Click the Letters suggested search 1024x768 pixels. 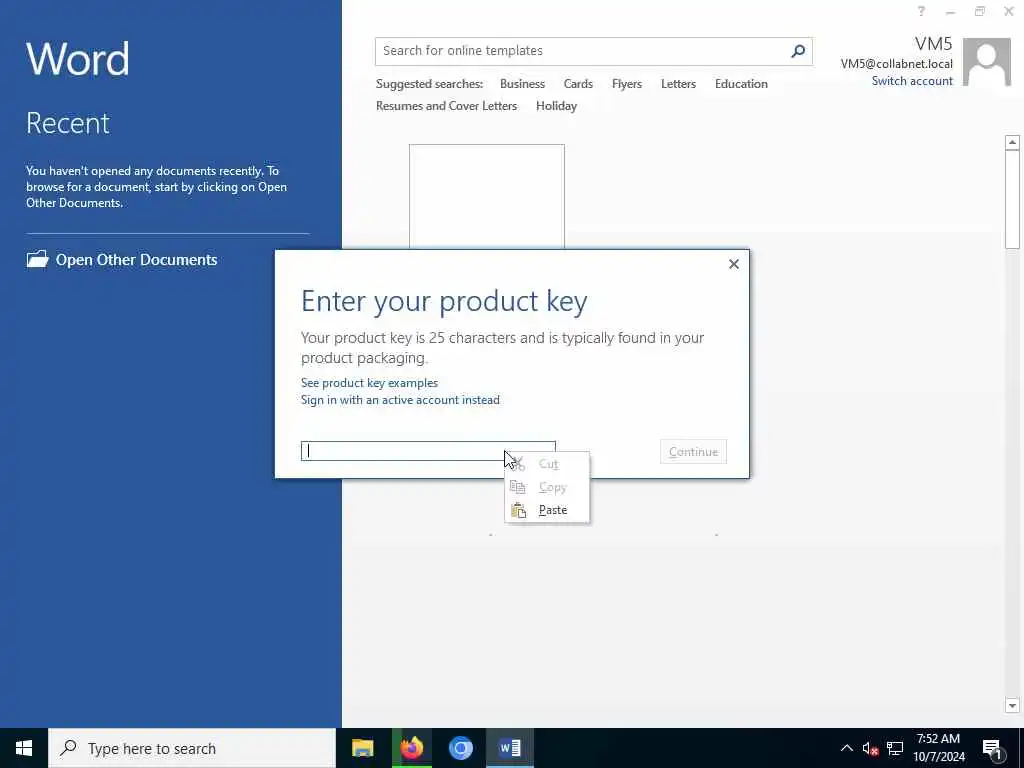tap(678, 84)
